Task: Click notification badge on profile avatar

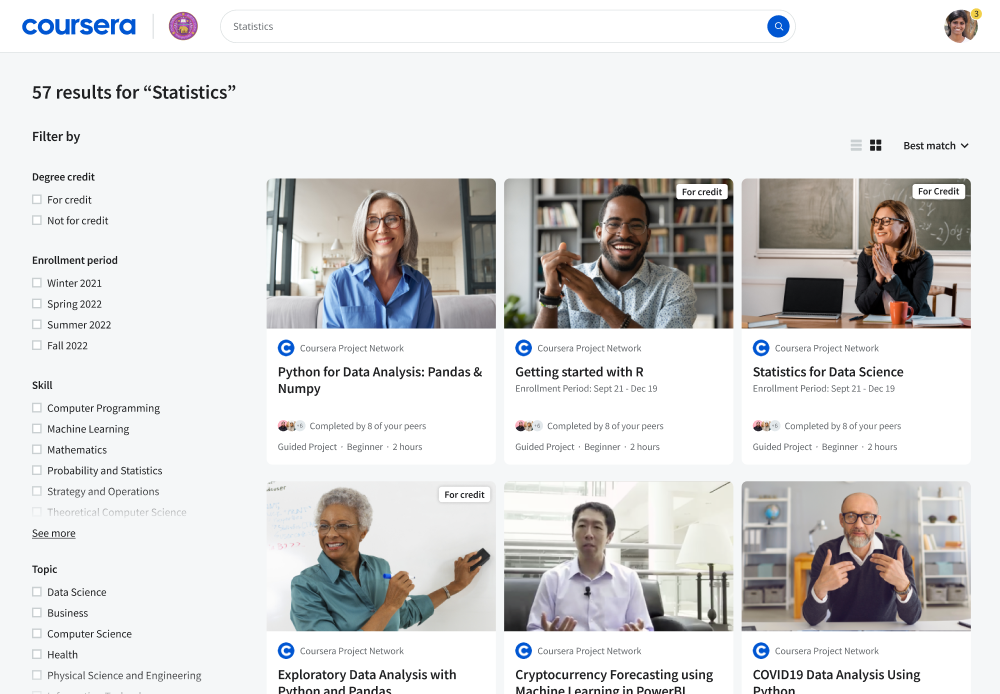Action: (976, 13)
